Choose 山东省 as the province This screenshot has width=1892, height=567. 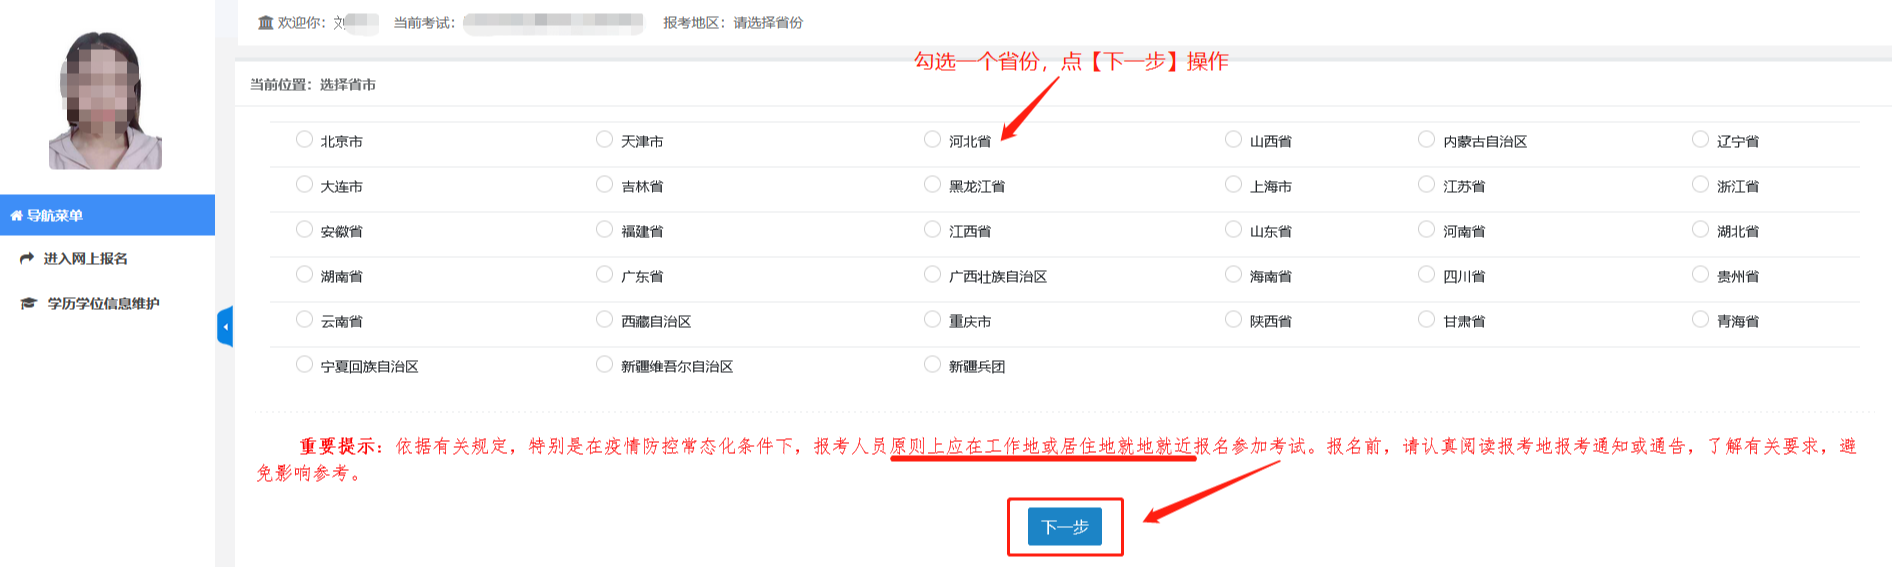click(1233, 229)
